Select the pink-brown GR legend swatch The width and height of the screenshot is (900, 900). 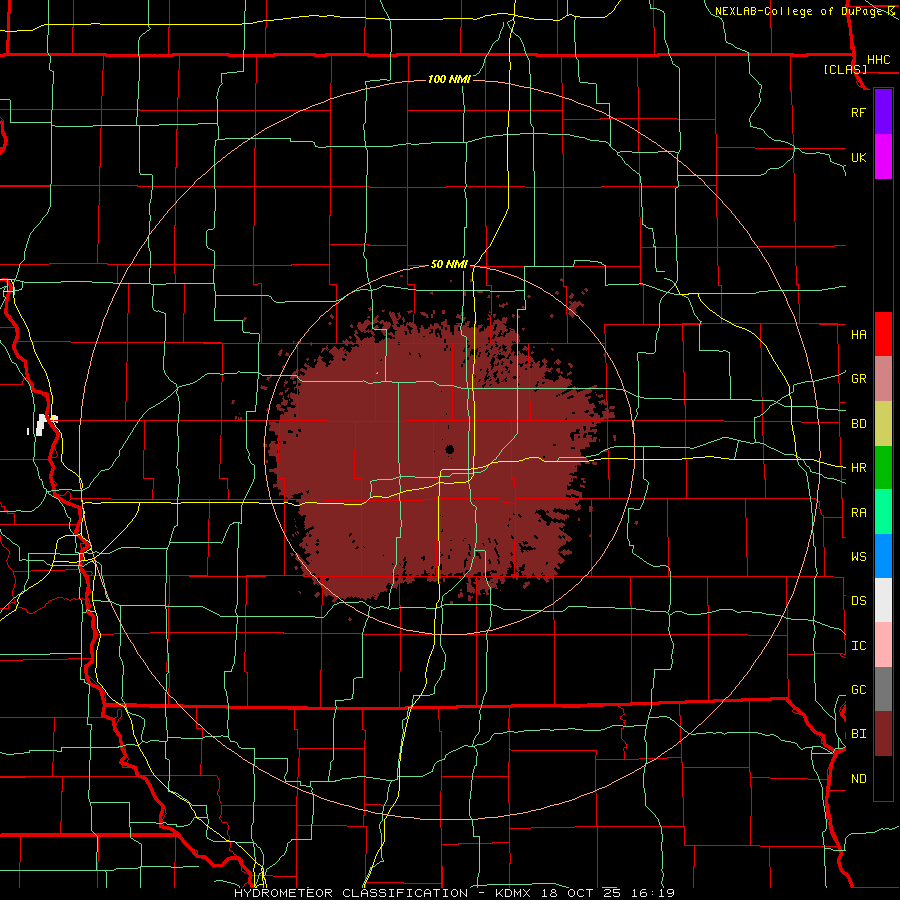click(883, 379)
